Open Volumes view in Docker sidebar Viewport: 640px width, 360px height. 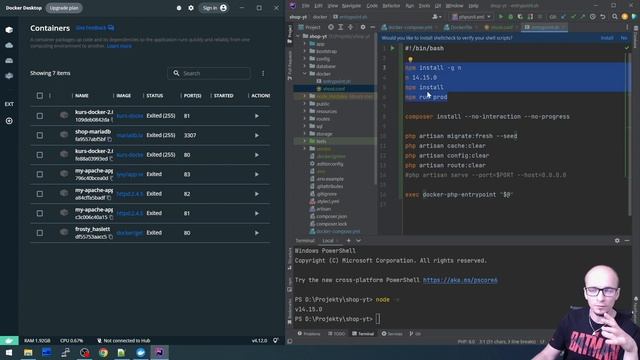tap(9, 60)
